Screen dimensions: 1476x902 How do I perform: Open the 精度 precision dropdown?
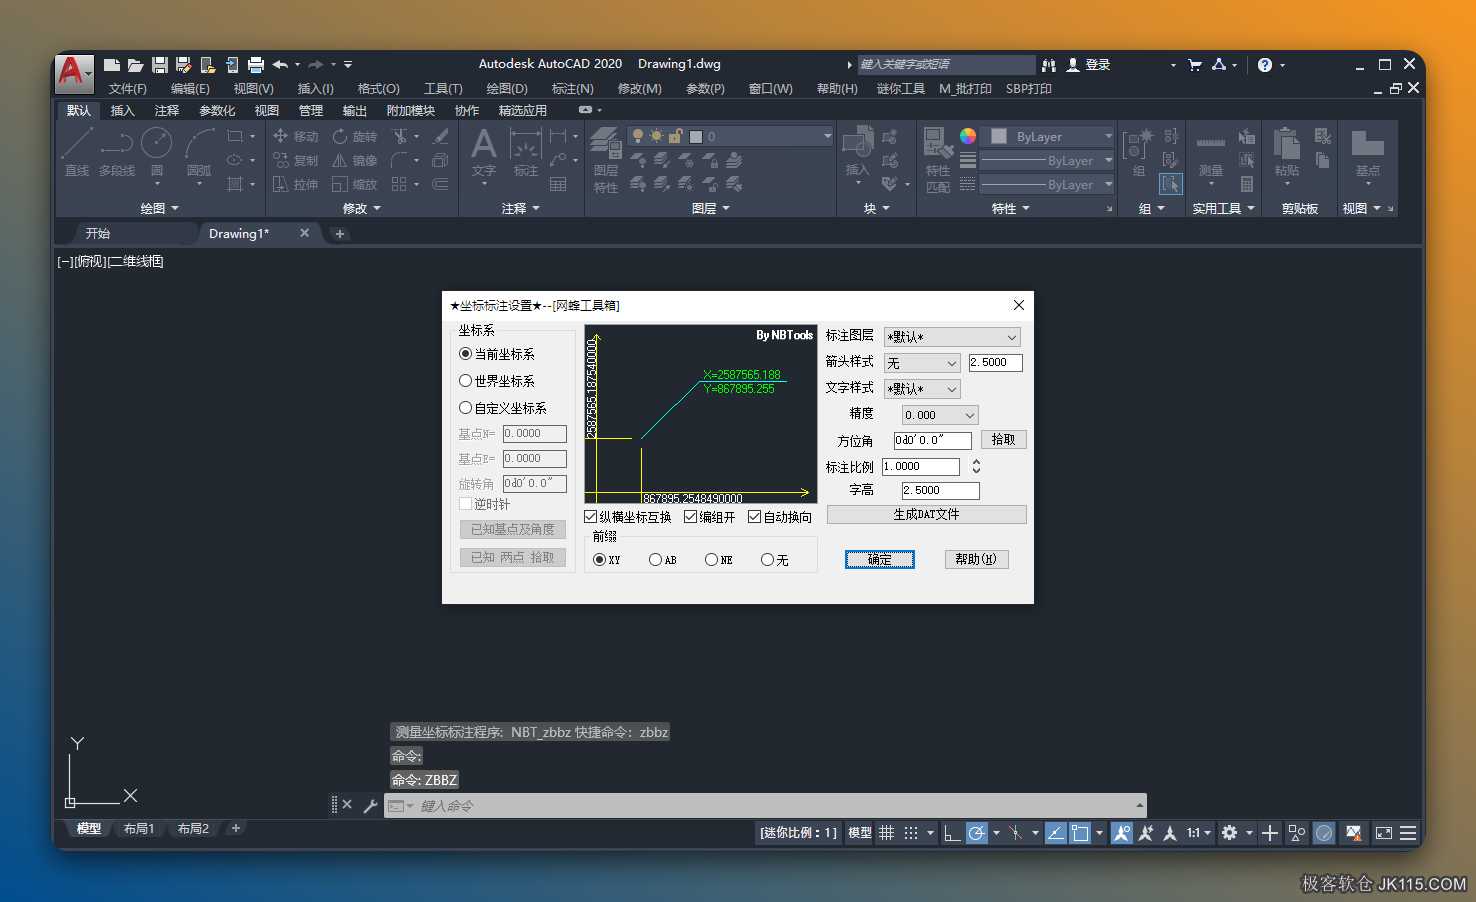[x=940, y=415]
